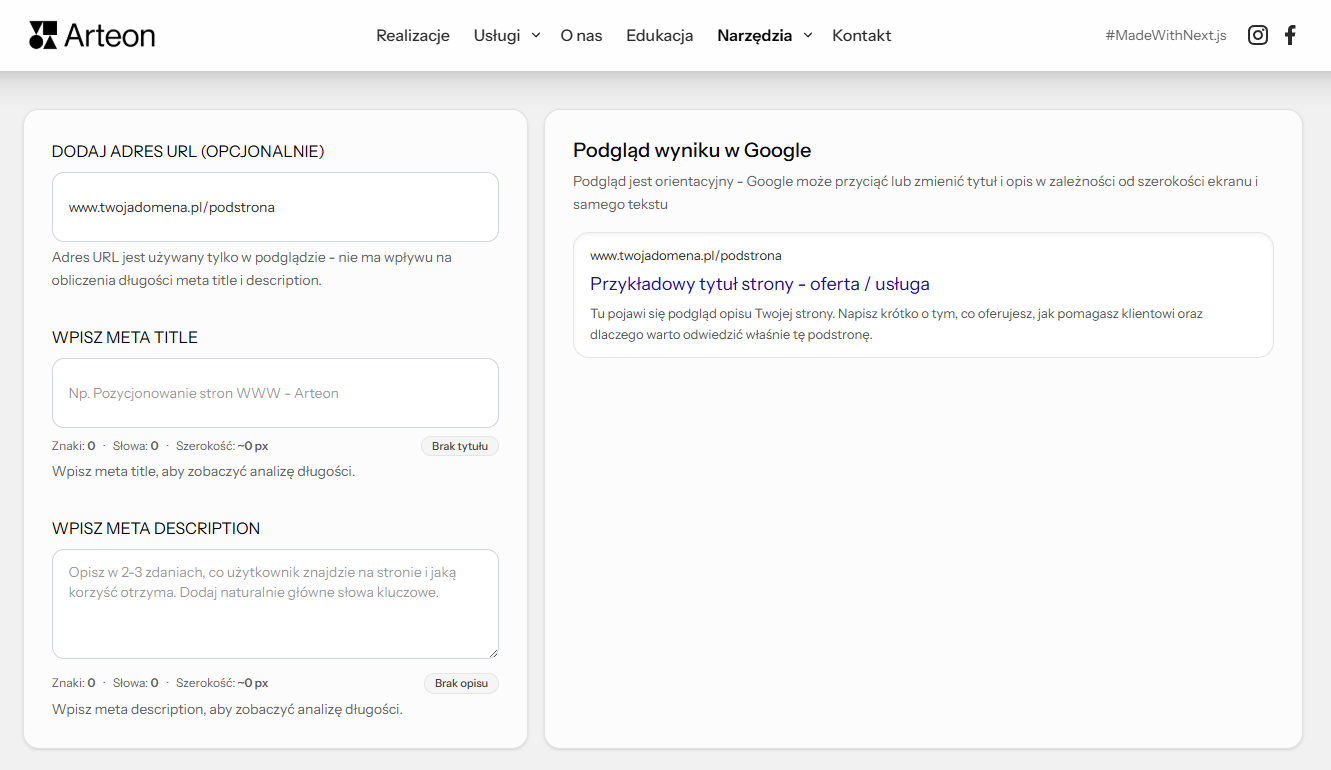Select the Edukacja navigation item
Image resolution: width=1331 pixels, height=770 pixels.
[x=659, y=35]
